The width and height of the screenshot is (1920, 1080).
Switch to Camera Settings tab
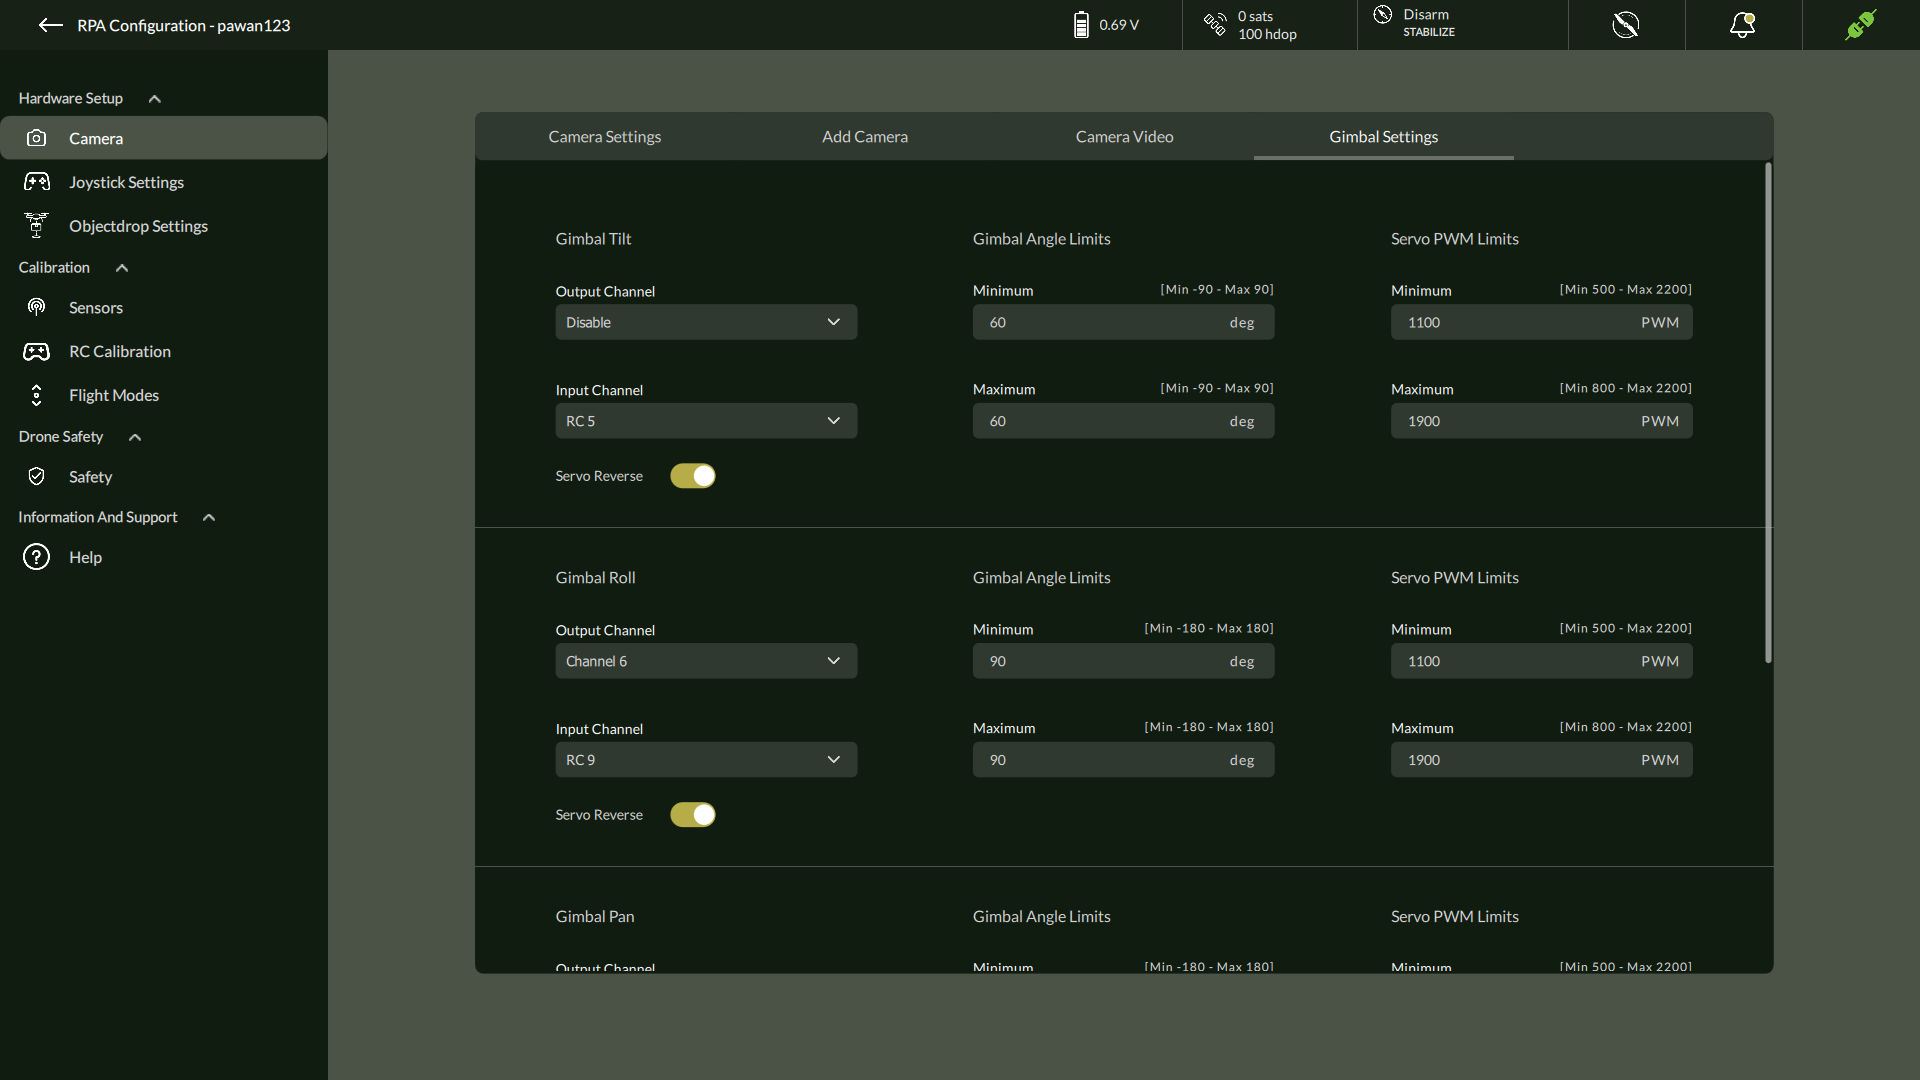(x=604, y=137)
